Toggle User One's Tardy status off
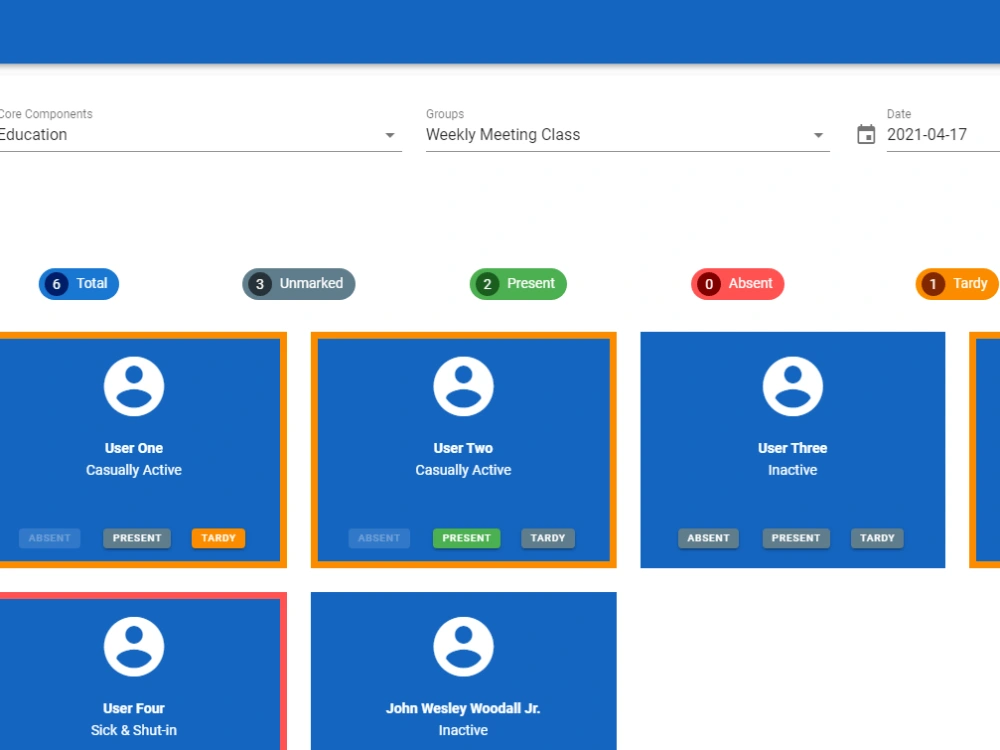Viewport: 1000px width, 750px height. [x=218, y=538]
